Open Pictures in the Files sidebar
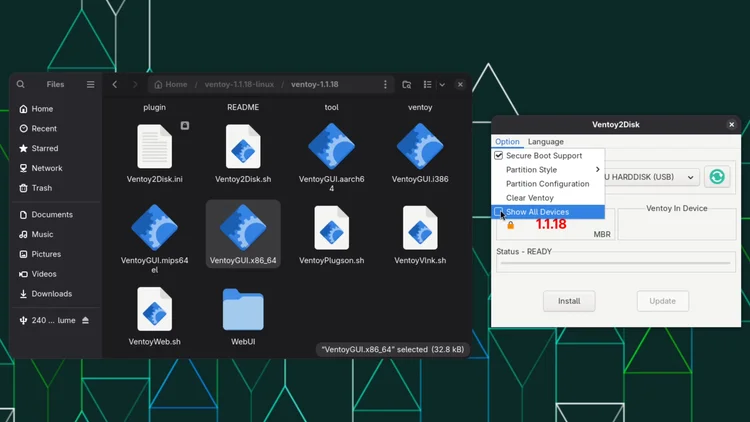 (x=55, y=254)
